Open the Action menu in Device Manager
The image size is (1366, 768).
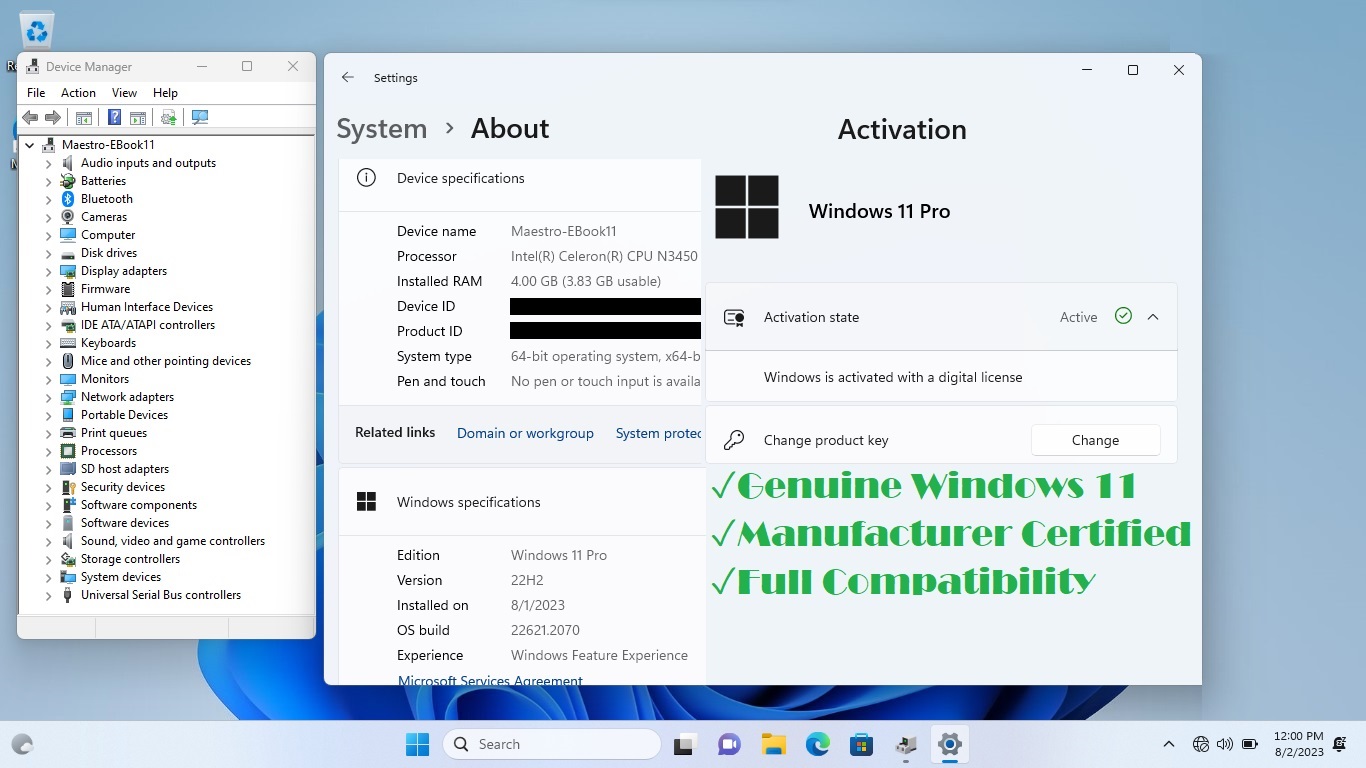[78, 93]
